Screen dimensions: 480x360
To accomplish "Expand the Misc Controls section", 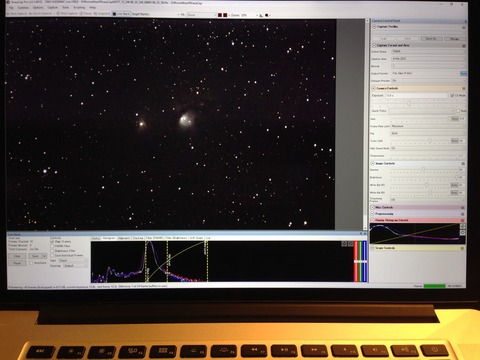I will point(372,207).
